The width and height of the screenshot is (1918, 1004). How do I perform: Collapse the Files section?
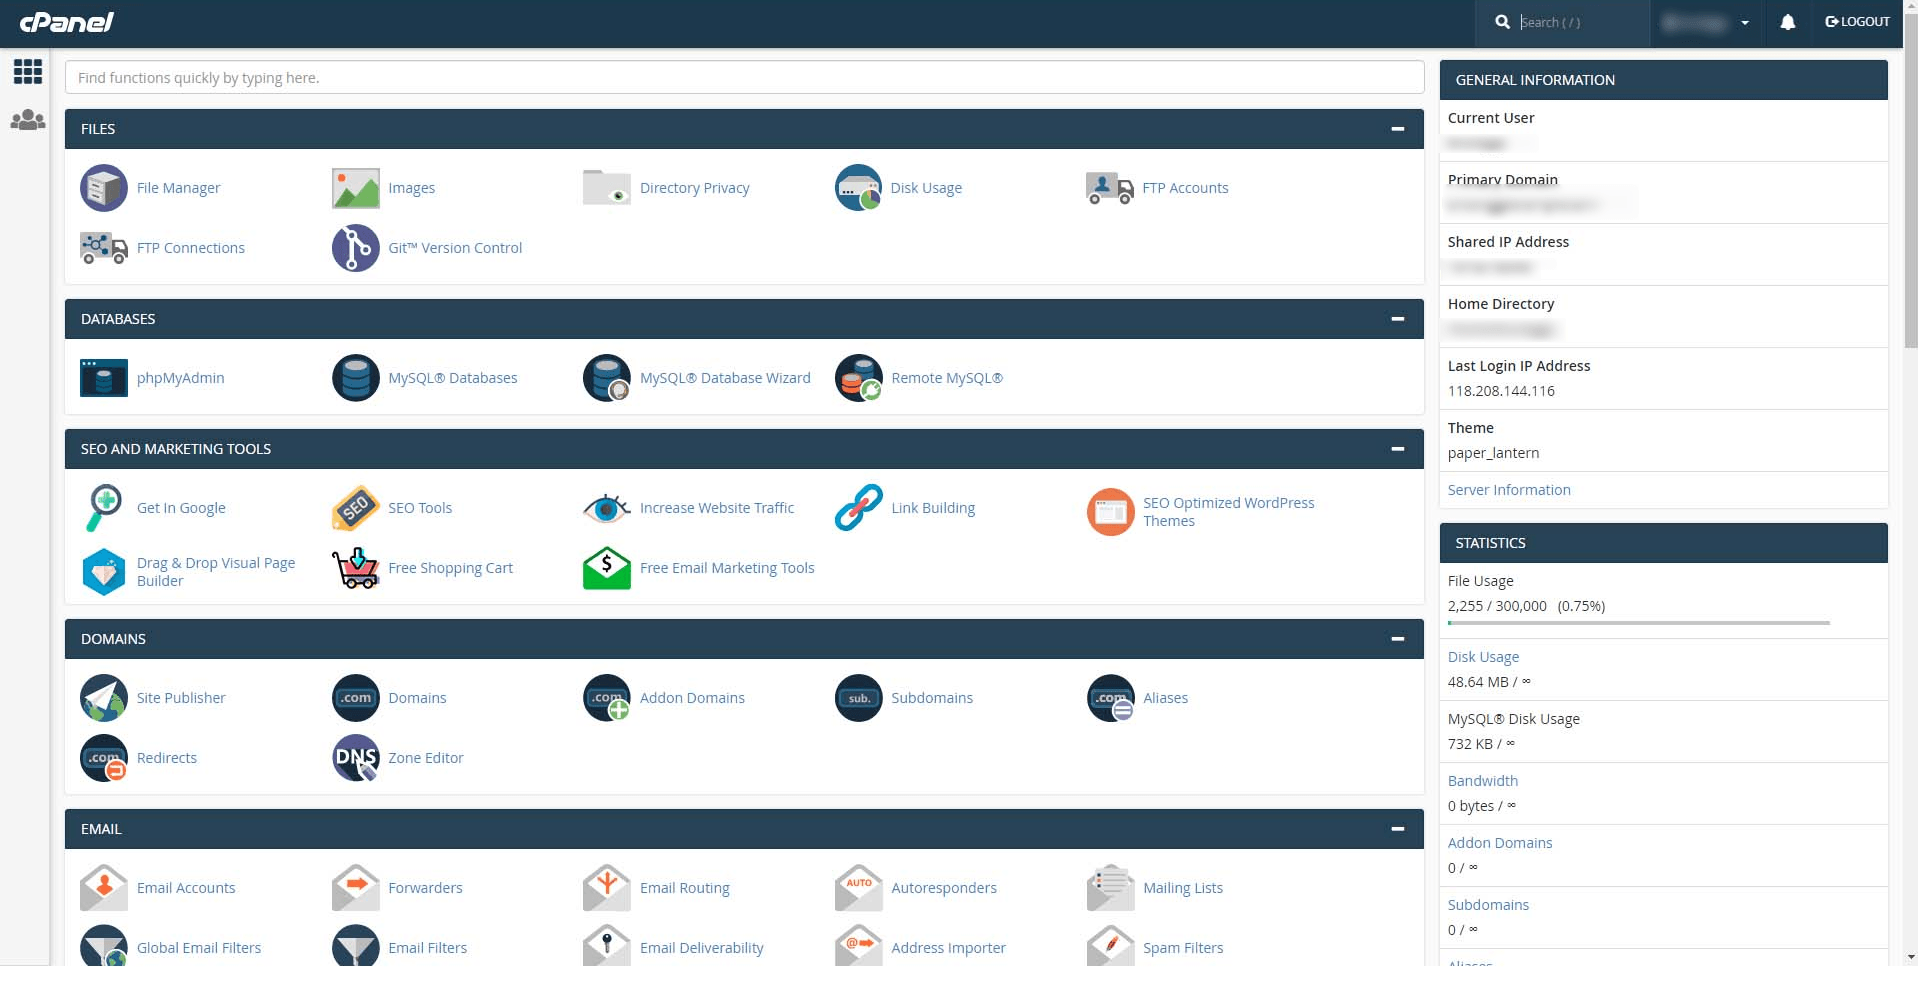[x=1398, y=129]
